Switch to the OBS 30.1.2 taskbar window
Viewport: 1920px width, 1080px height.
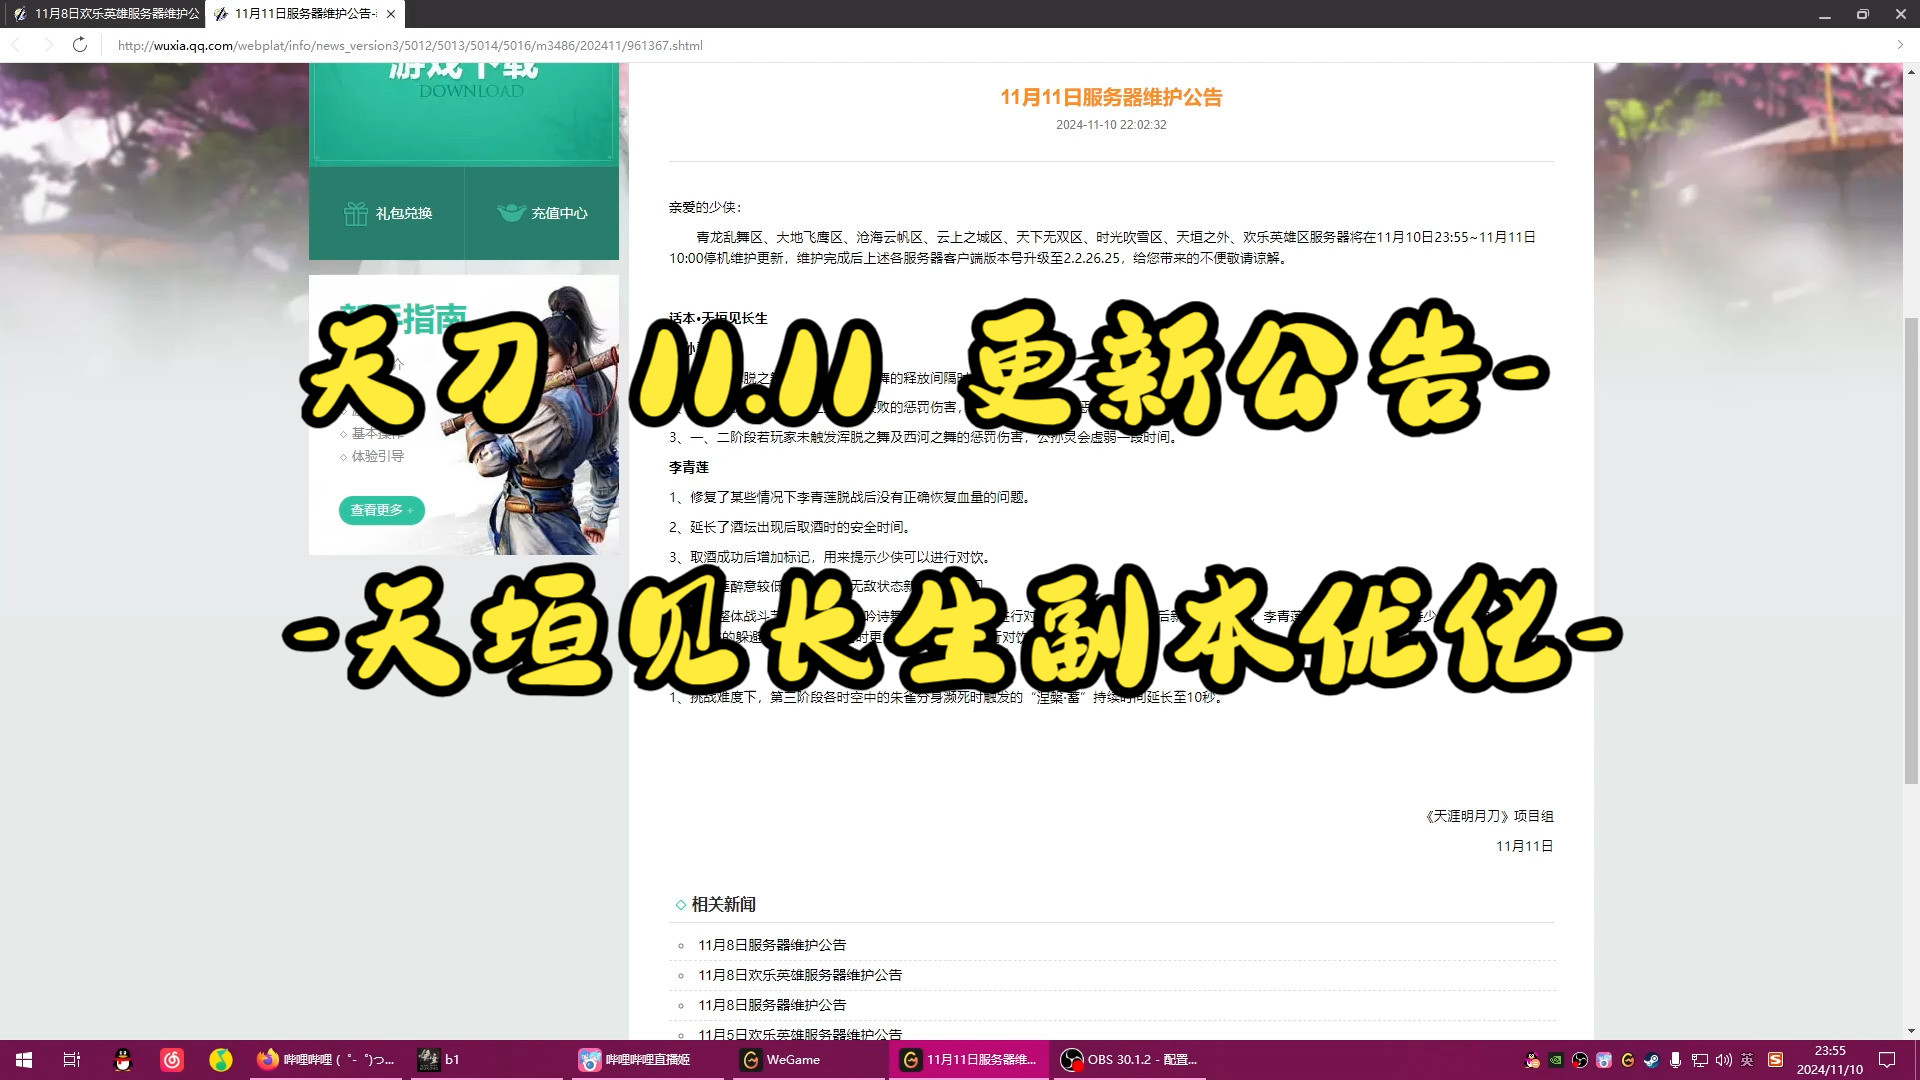coord(1130,1060)
